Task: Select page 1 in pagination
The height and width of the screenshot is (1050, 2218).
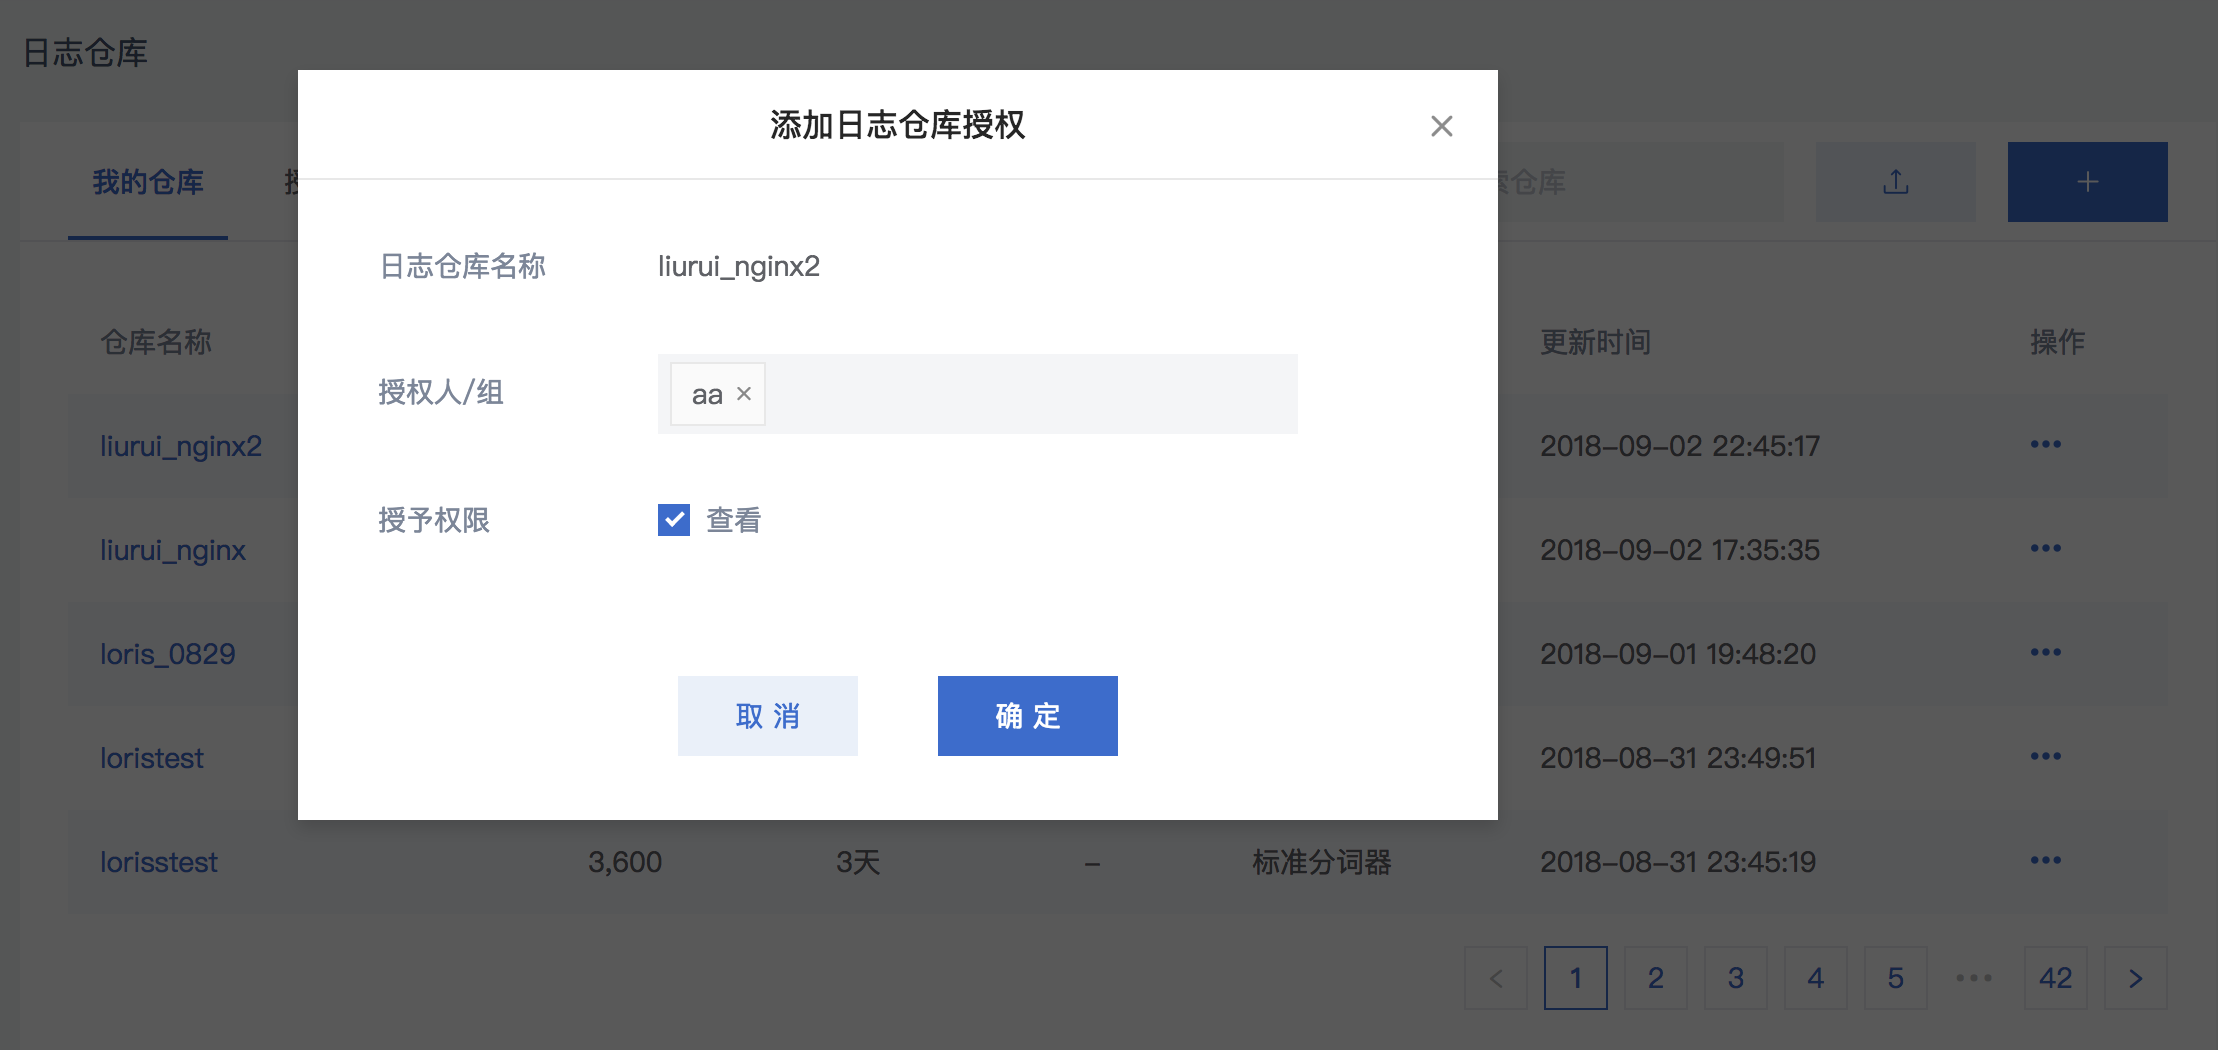Action: (1576, 978)
